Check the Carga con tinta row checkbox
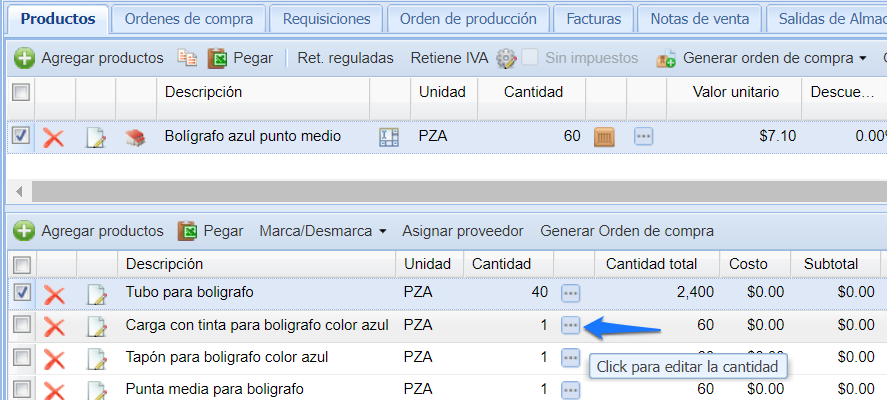Screen dimensions: 887x400 (x=21, y=325)
